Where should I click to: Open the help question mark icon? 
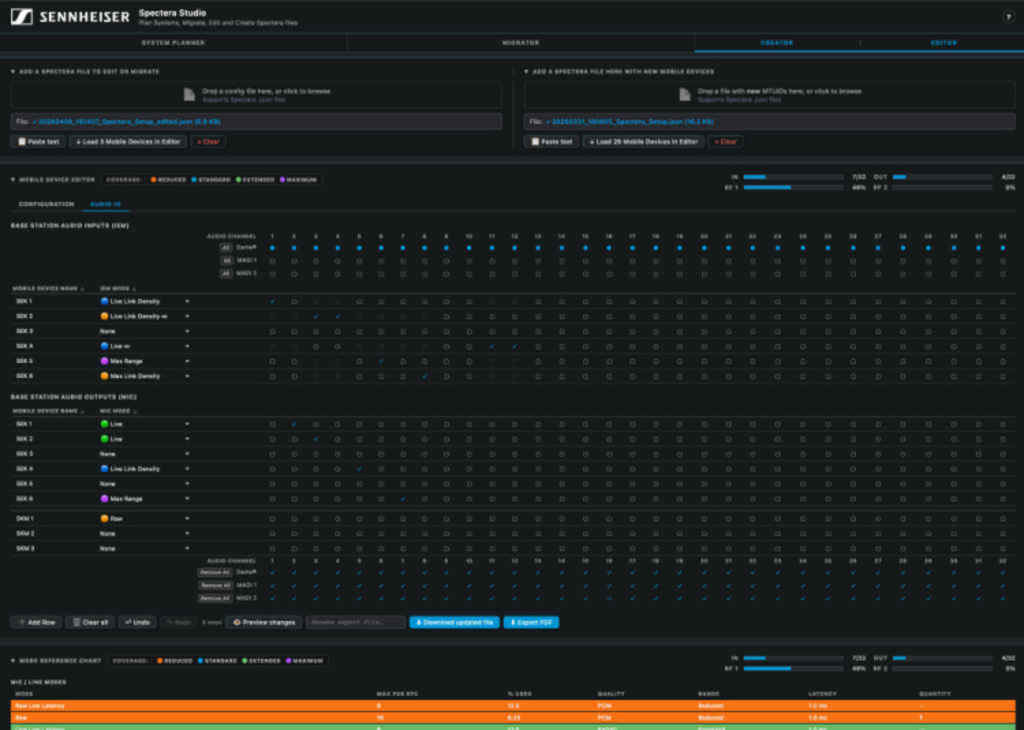click(x=1008, y=17)
